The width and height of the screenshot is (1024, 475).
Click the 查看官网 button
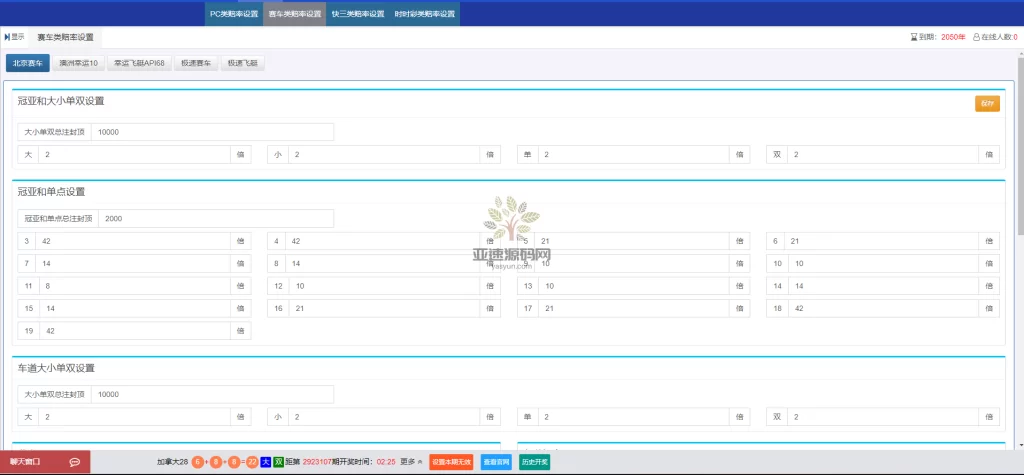click(x=496, y=462)
